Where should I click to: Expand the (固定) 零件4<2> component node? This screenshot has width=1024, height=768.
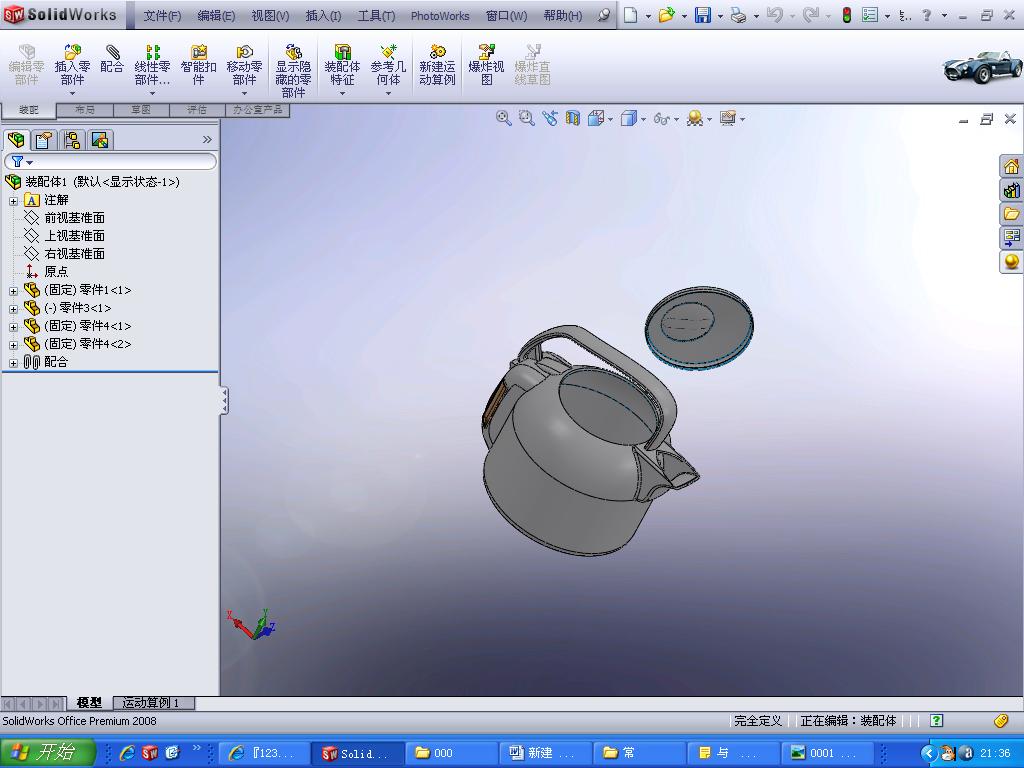coord(13,344)
